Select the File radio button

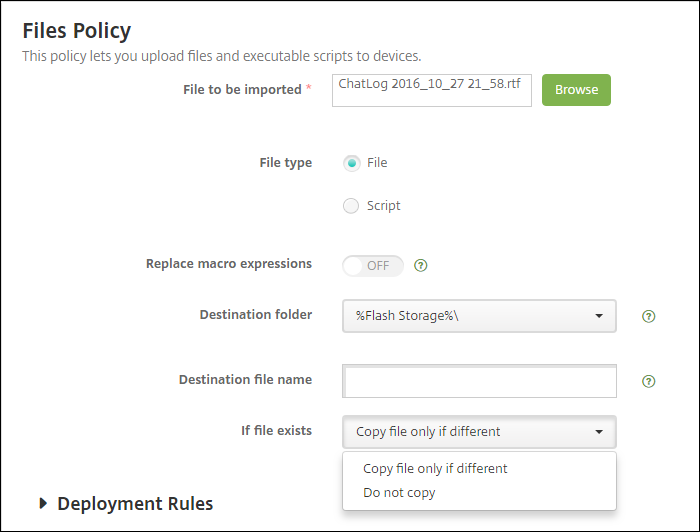(351, 163)
